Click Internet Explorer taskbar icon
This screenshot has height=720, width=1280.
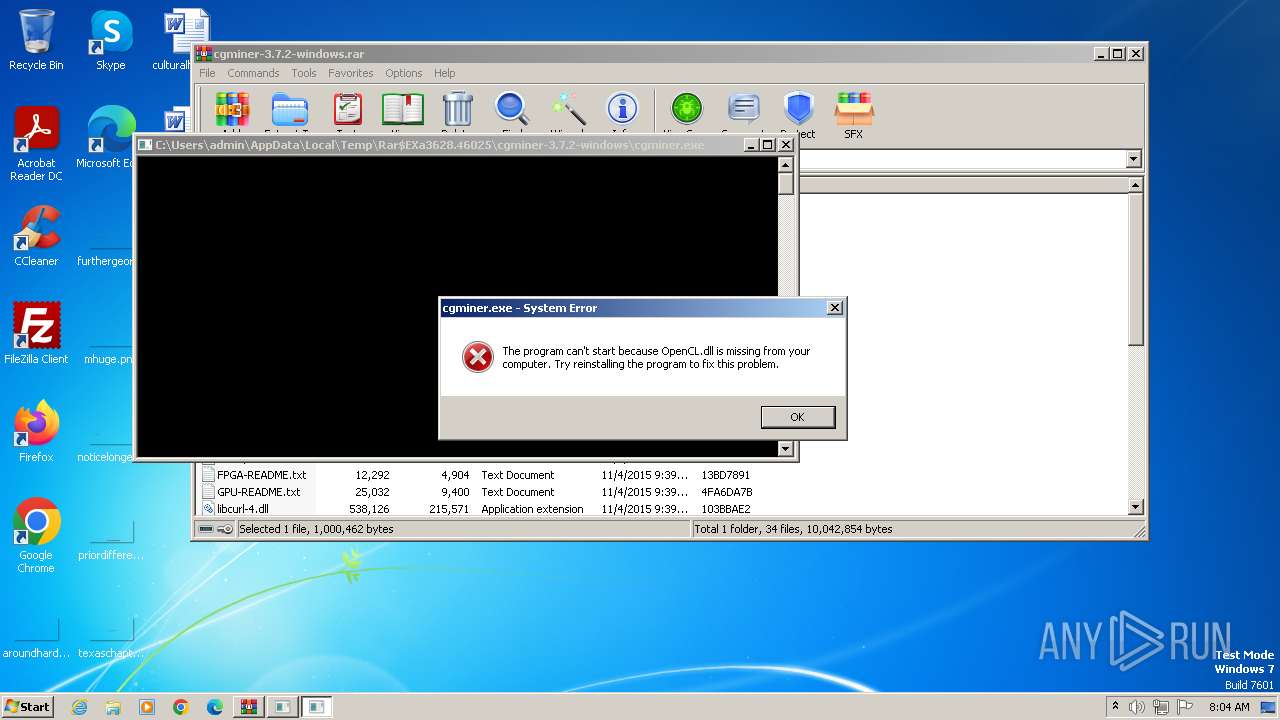coord(79,707)
